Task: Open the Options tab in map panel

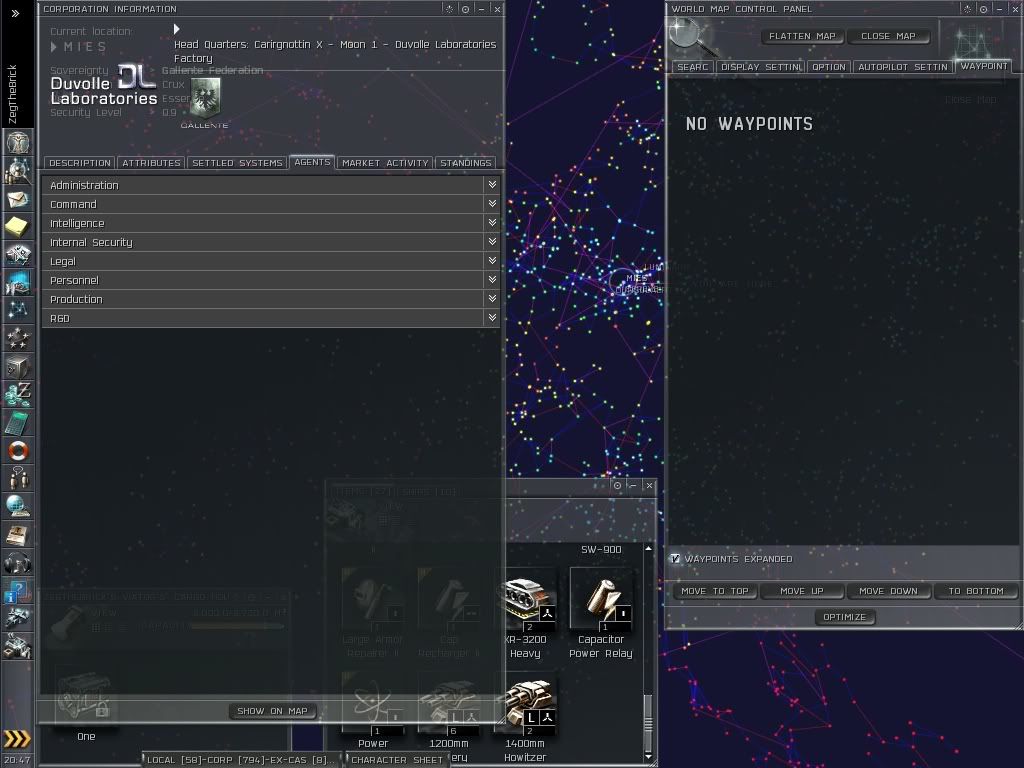Action: 829,67
